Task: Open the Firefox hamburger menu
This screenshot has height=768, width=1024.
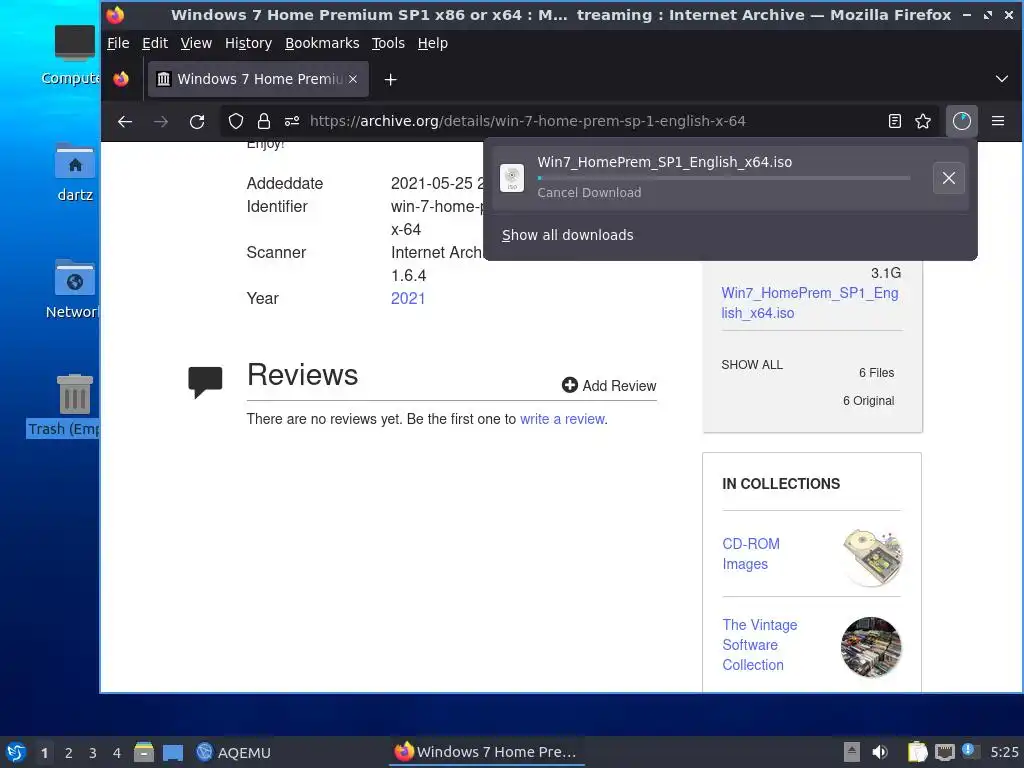Action: [998, 121]
